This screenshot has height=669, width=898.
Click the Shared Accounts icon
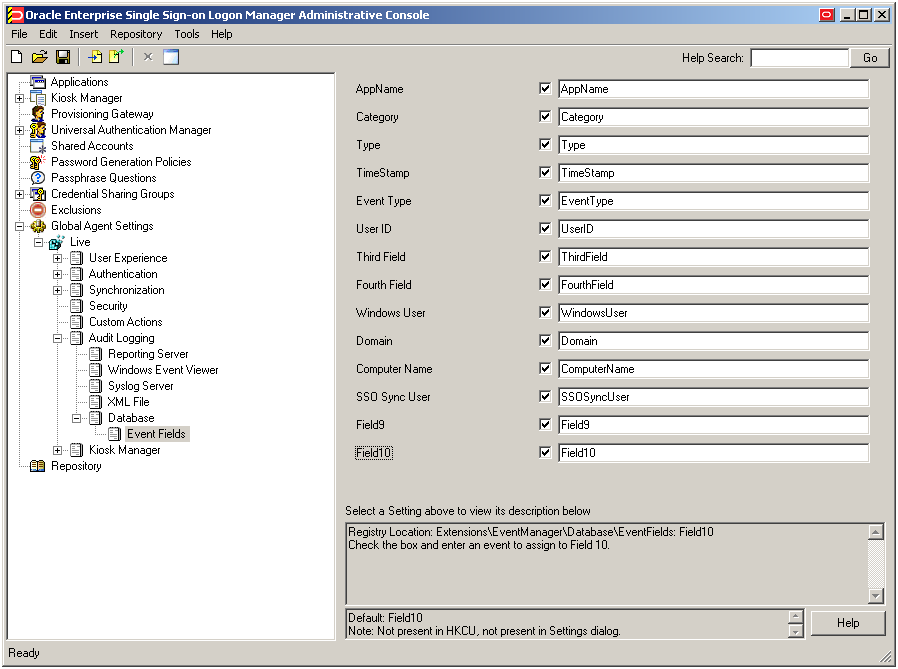click(x=38, y=146)
